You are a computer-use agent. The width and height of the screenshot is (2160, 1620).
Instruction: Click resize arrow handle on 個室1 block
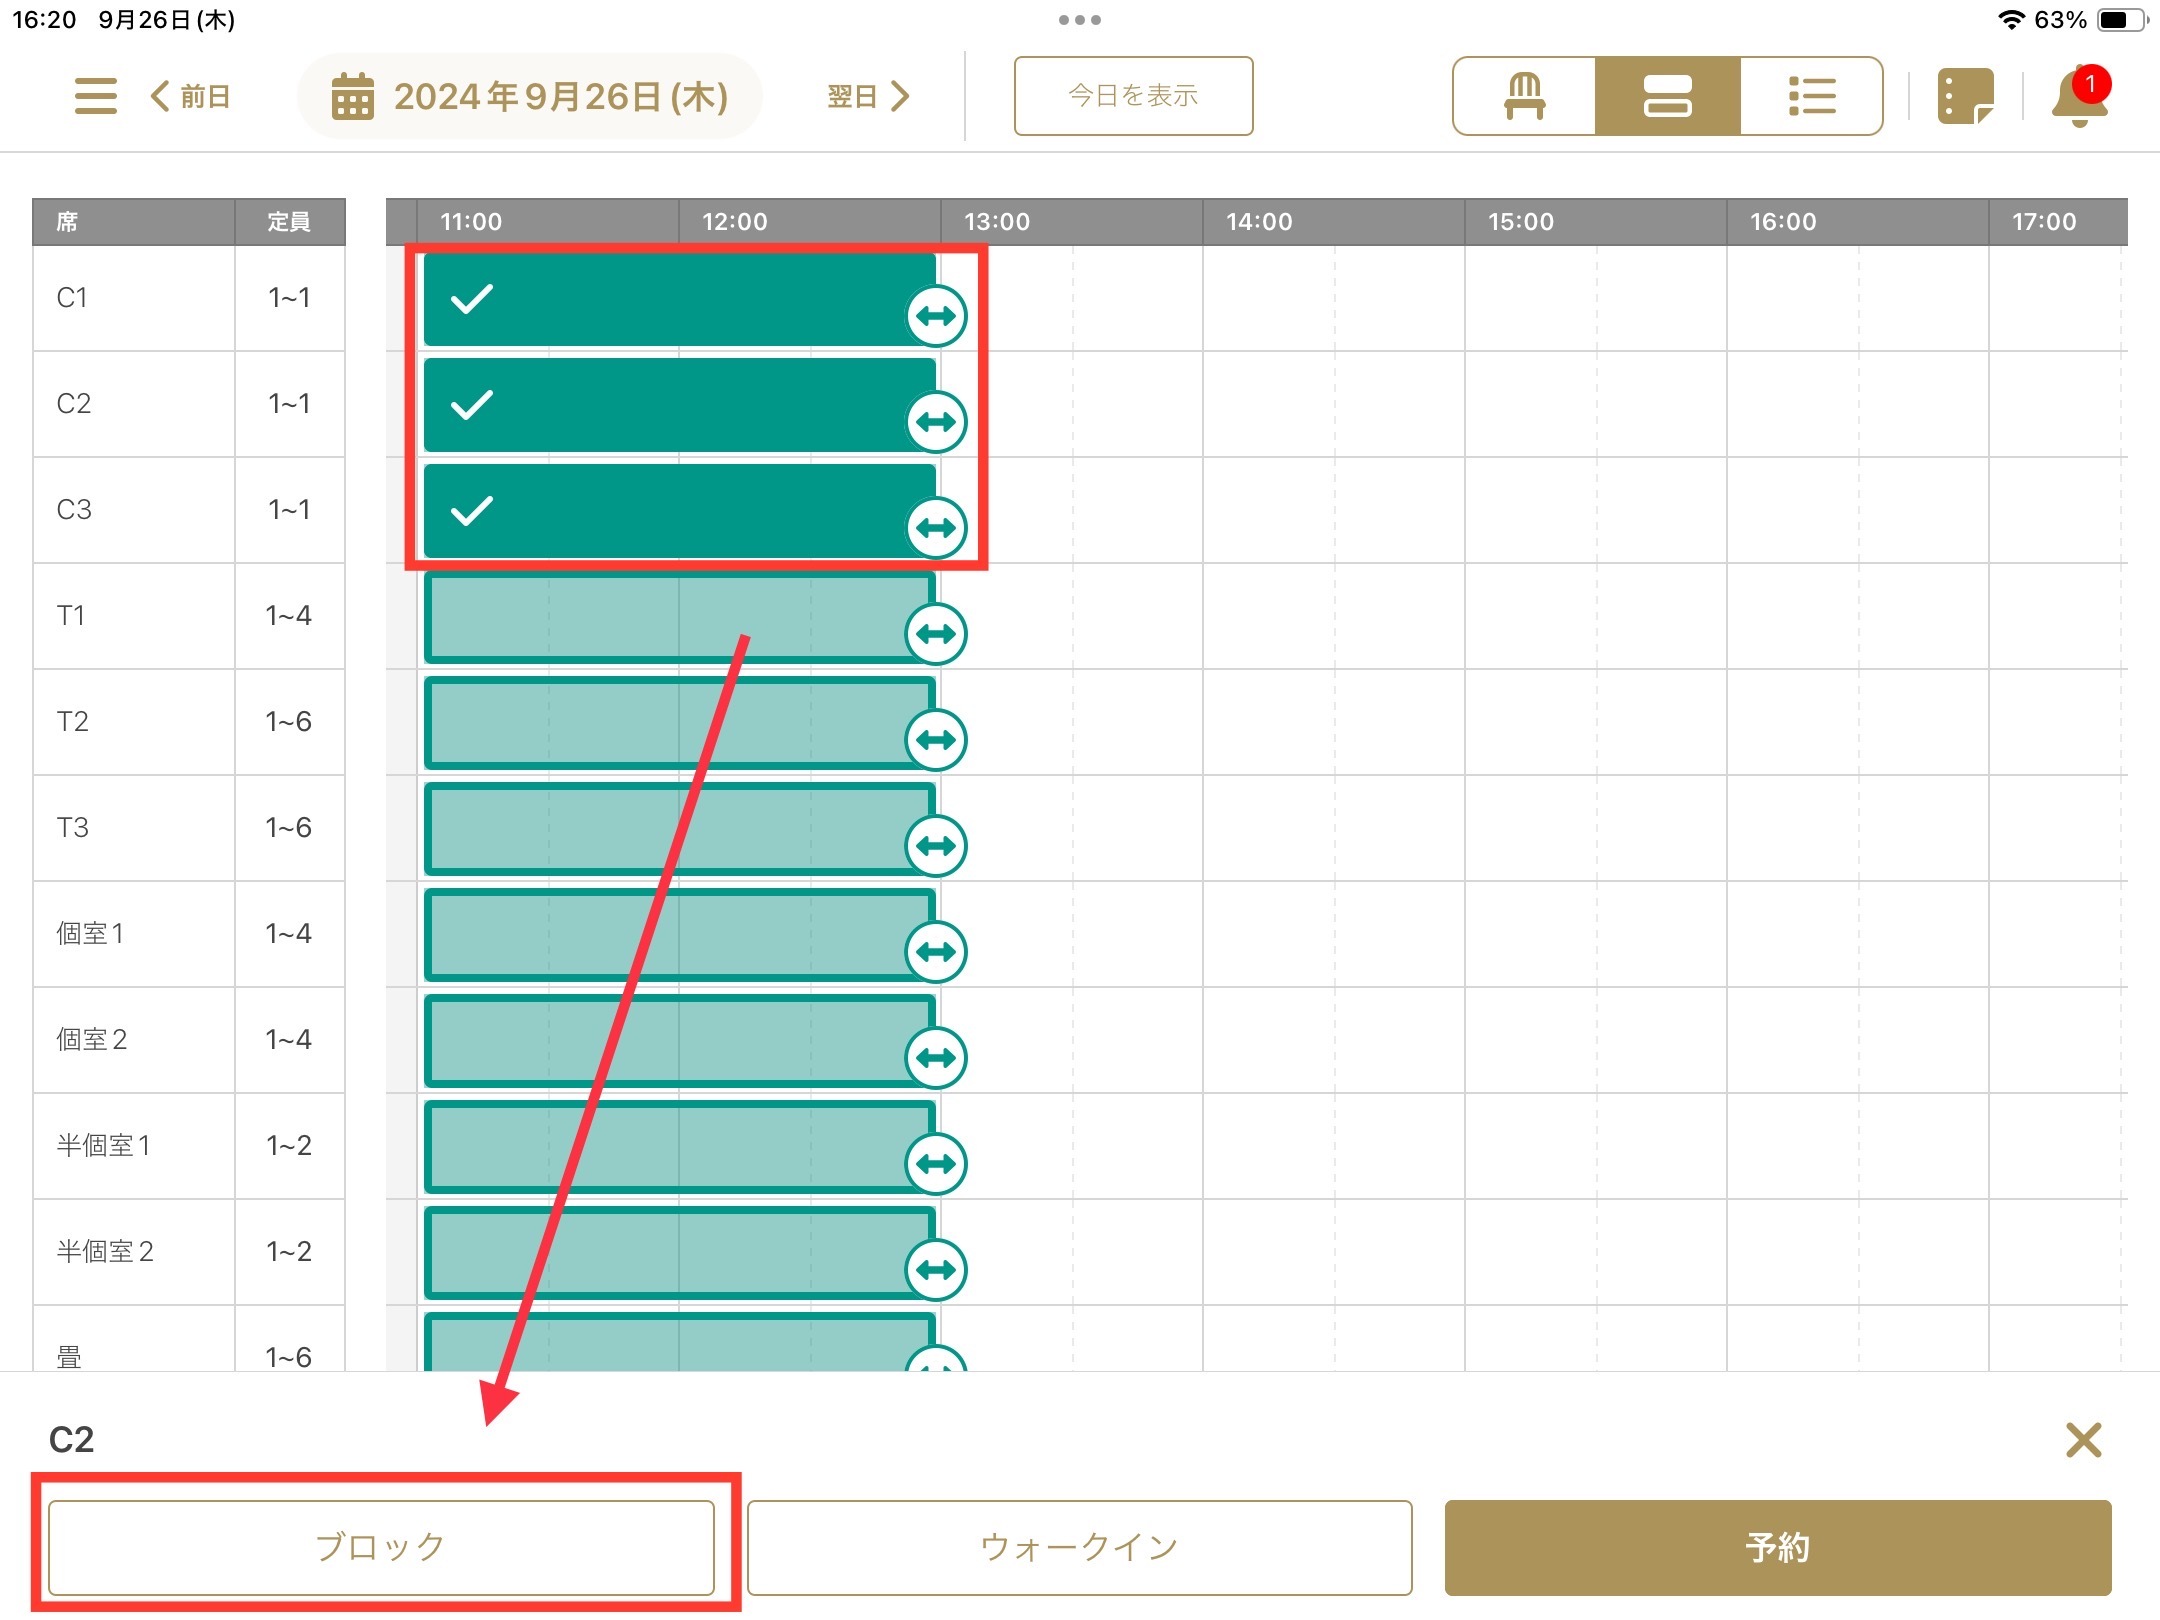pos(936,952)
